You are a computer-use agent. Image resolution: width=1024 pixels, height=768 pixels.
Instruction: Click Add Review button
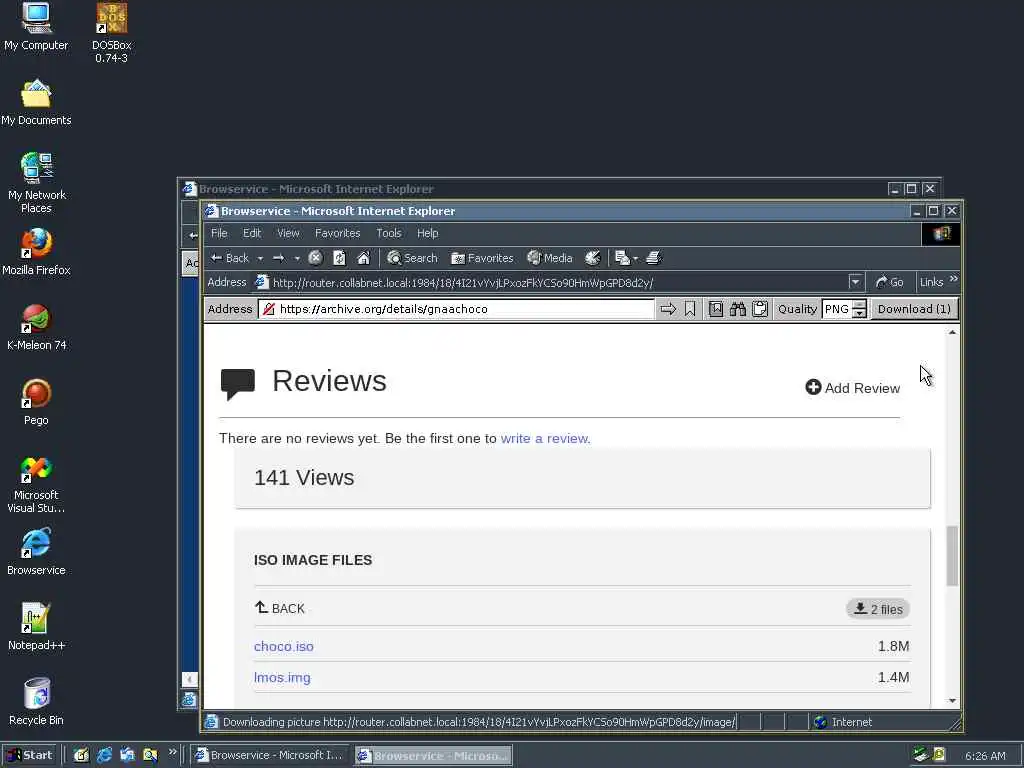coord(852,388)
